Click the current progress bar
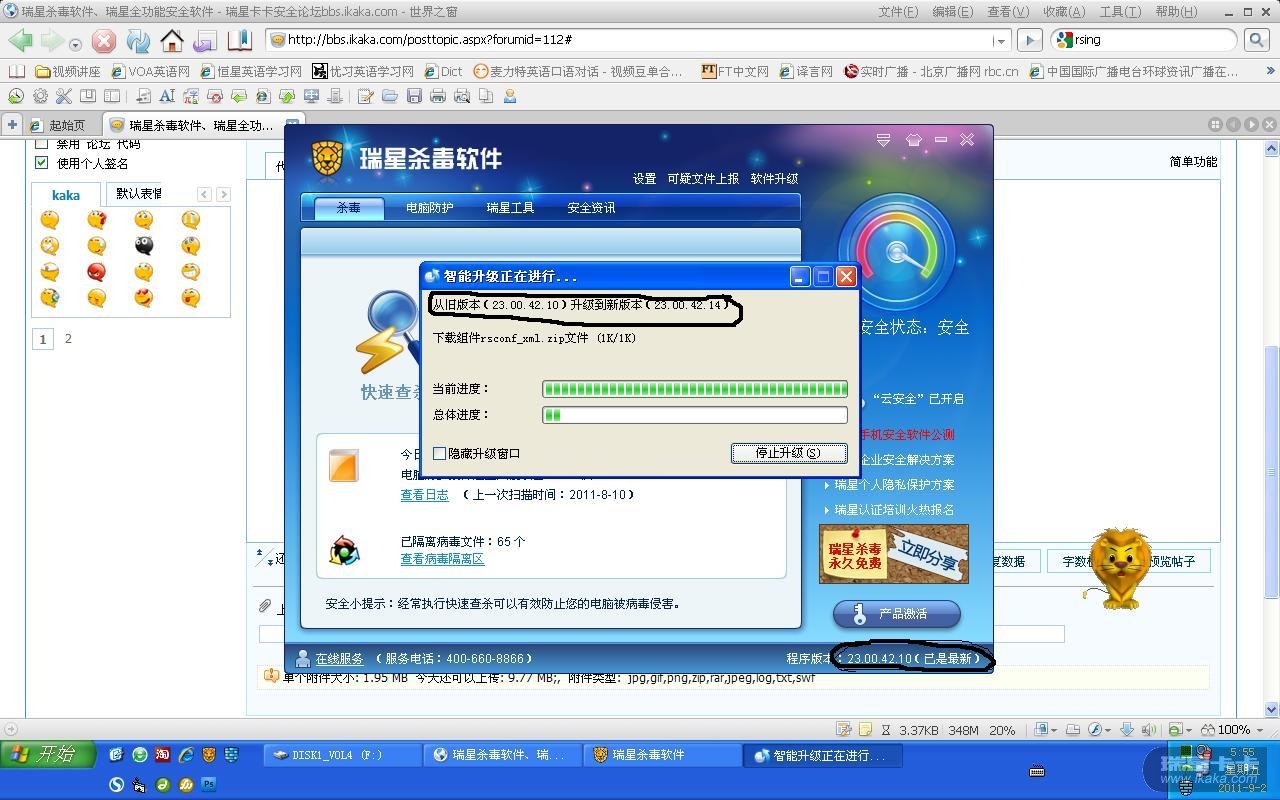Viewport: 1280px width, 800px height. [695, 389]
